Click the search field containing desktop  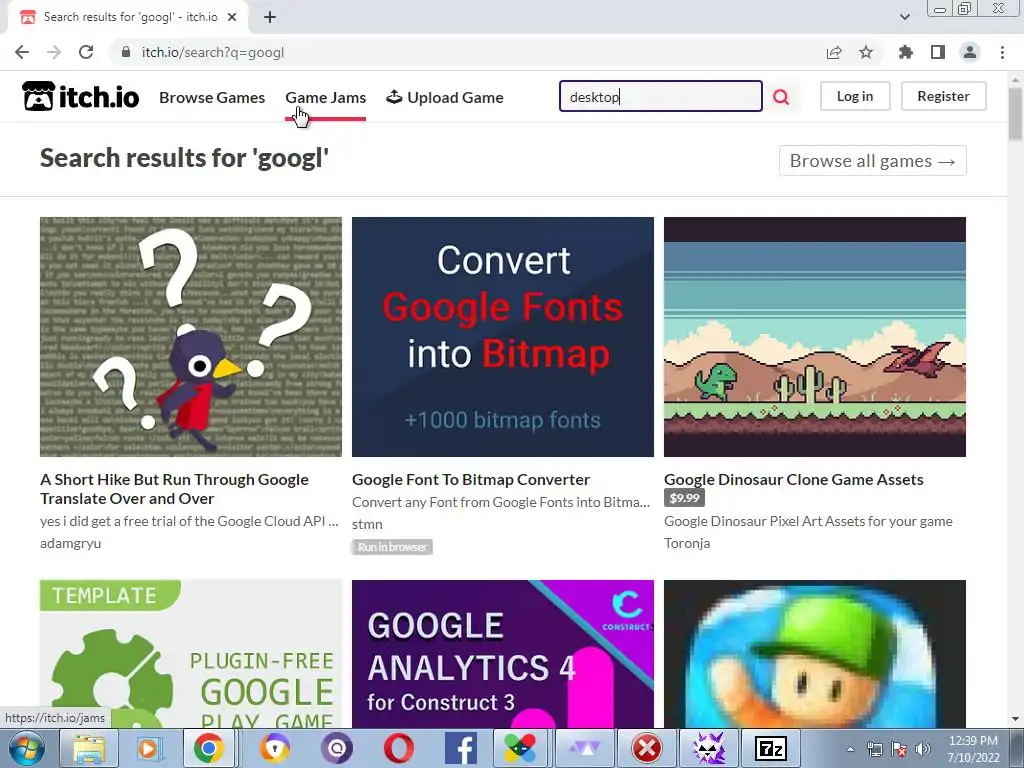click(660, 97)
